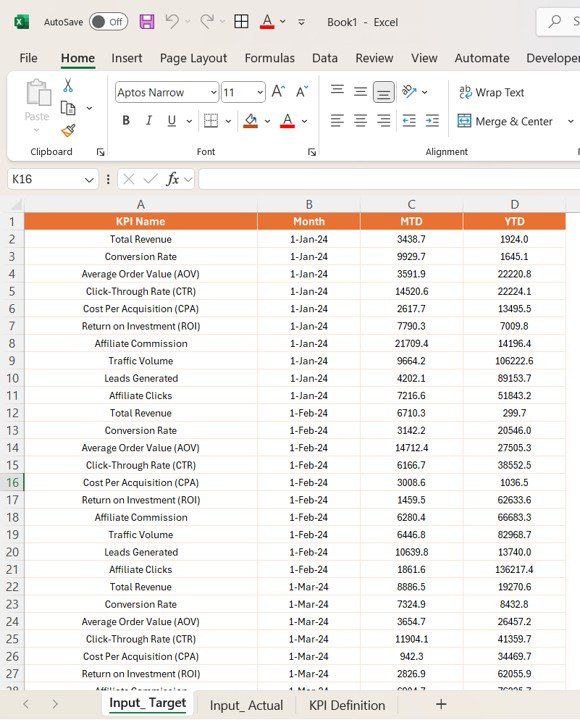Toggle Bold formatting
This screenshot has width=580, height=720.
tap(126, 121)
